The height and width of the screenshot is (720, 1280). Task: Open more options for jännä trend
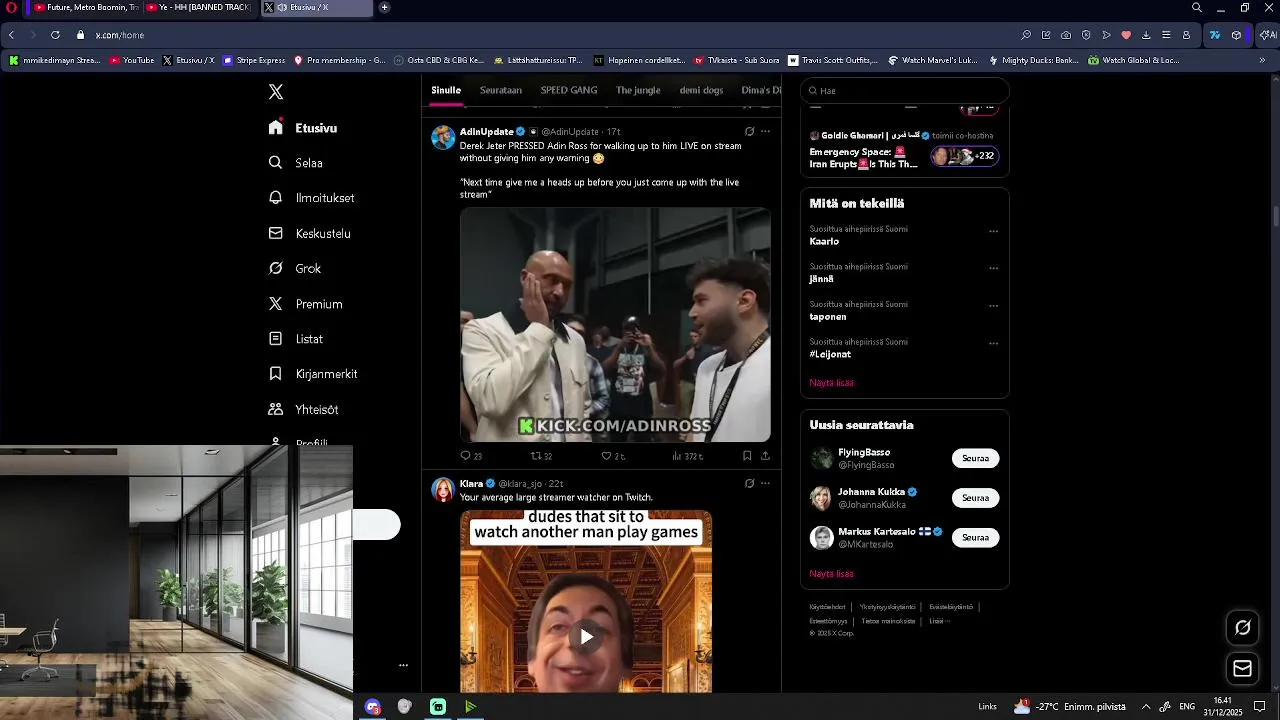[x=993, y=268]
